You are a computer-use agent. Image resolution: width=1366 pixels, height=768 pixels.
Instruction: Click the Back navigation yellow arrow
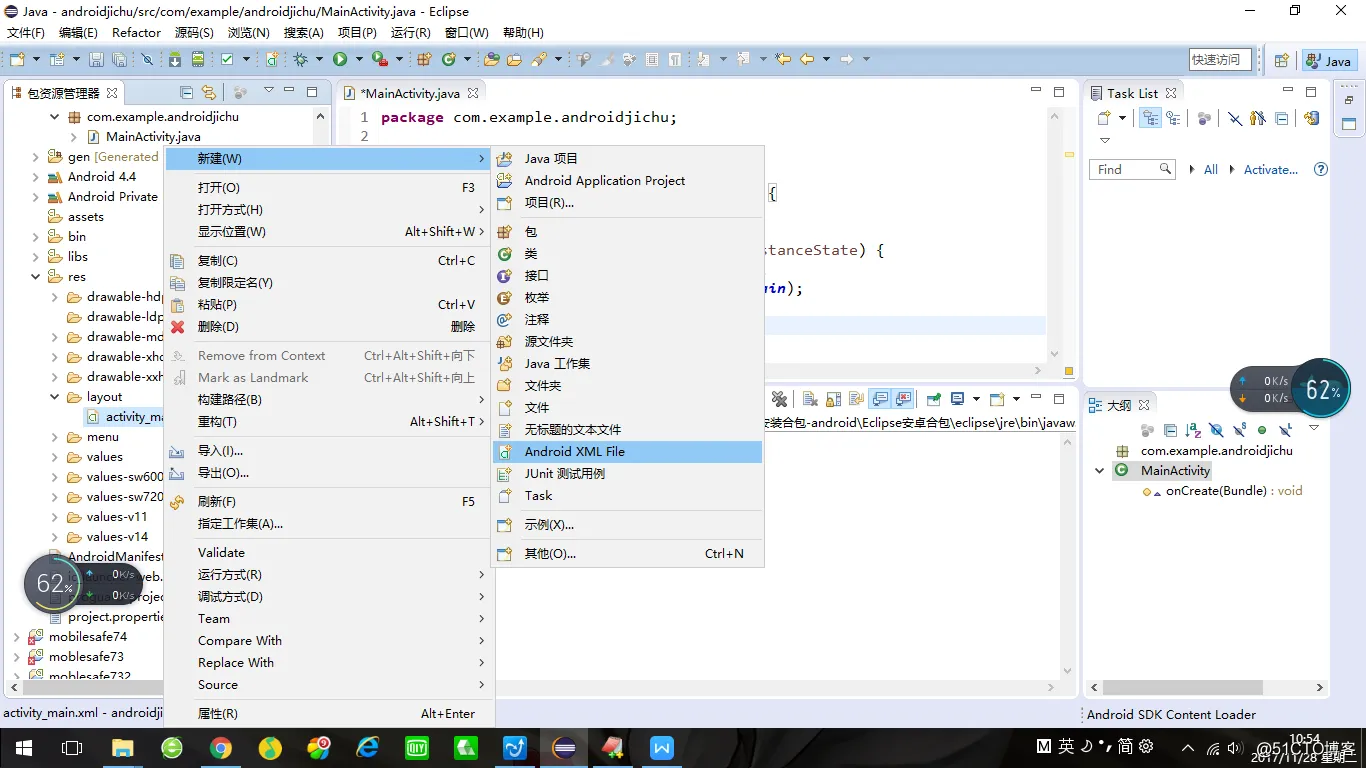pos(806,60)
